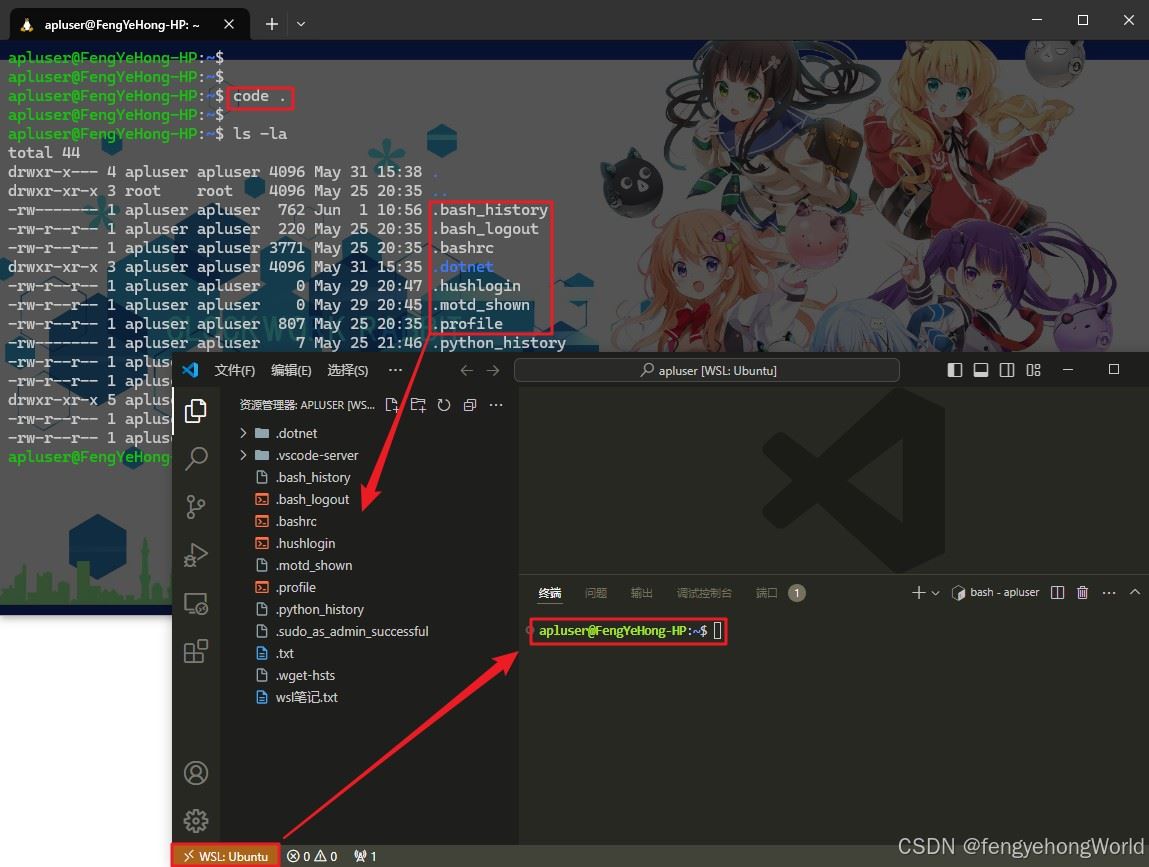Collapse all folders in explorer
Viewport: 1149px width, 867px height.
coord(470,405)
